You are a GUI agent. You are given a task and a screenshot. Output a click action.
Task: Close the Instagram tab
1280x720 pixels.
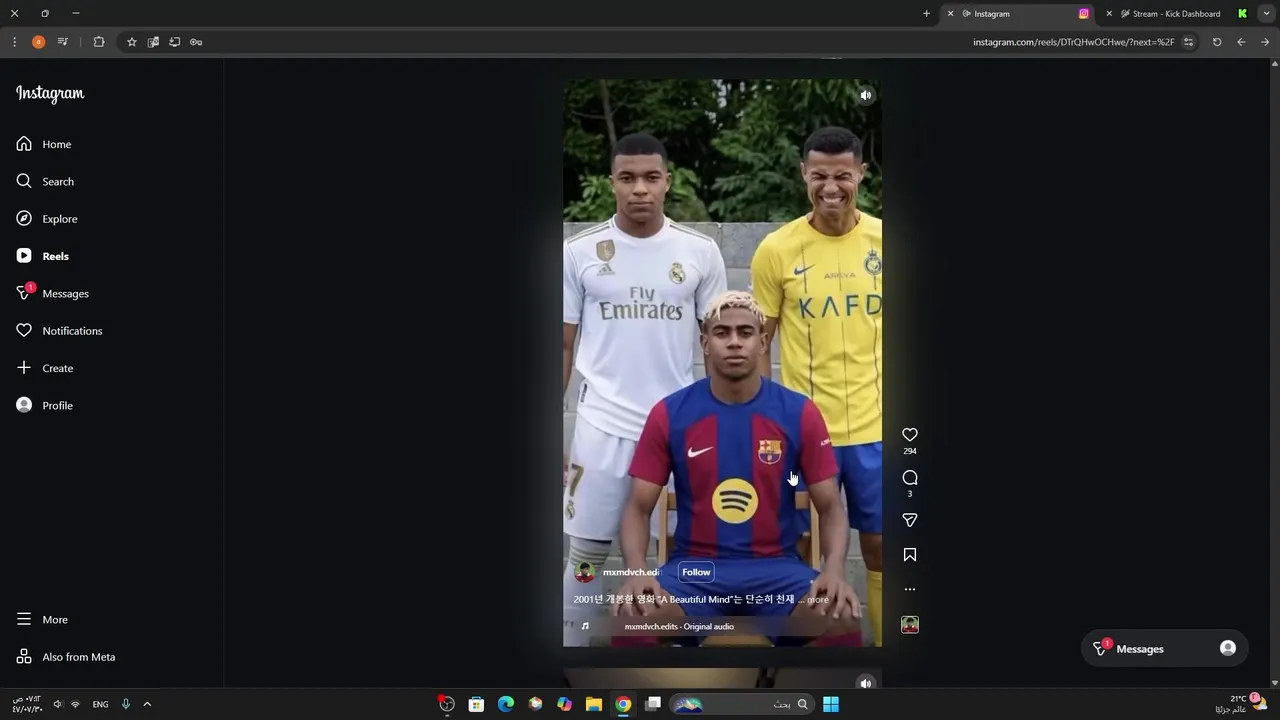tap(950, 14)
